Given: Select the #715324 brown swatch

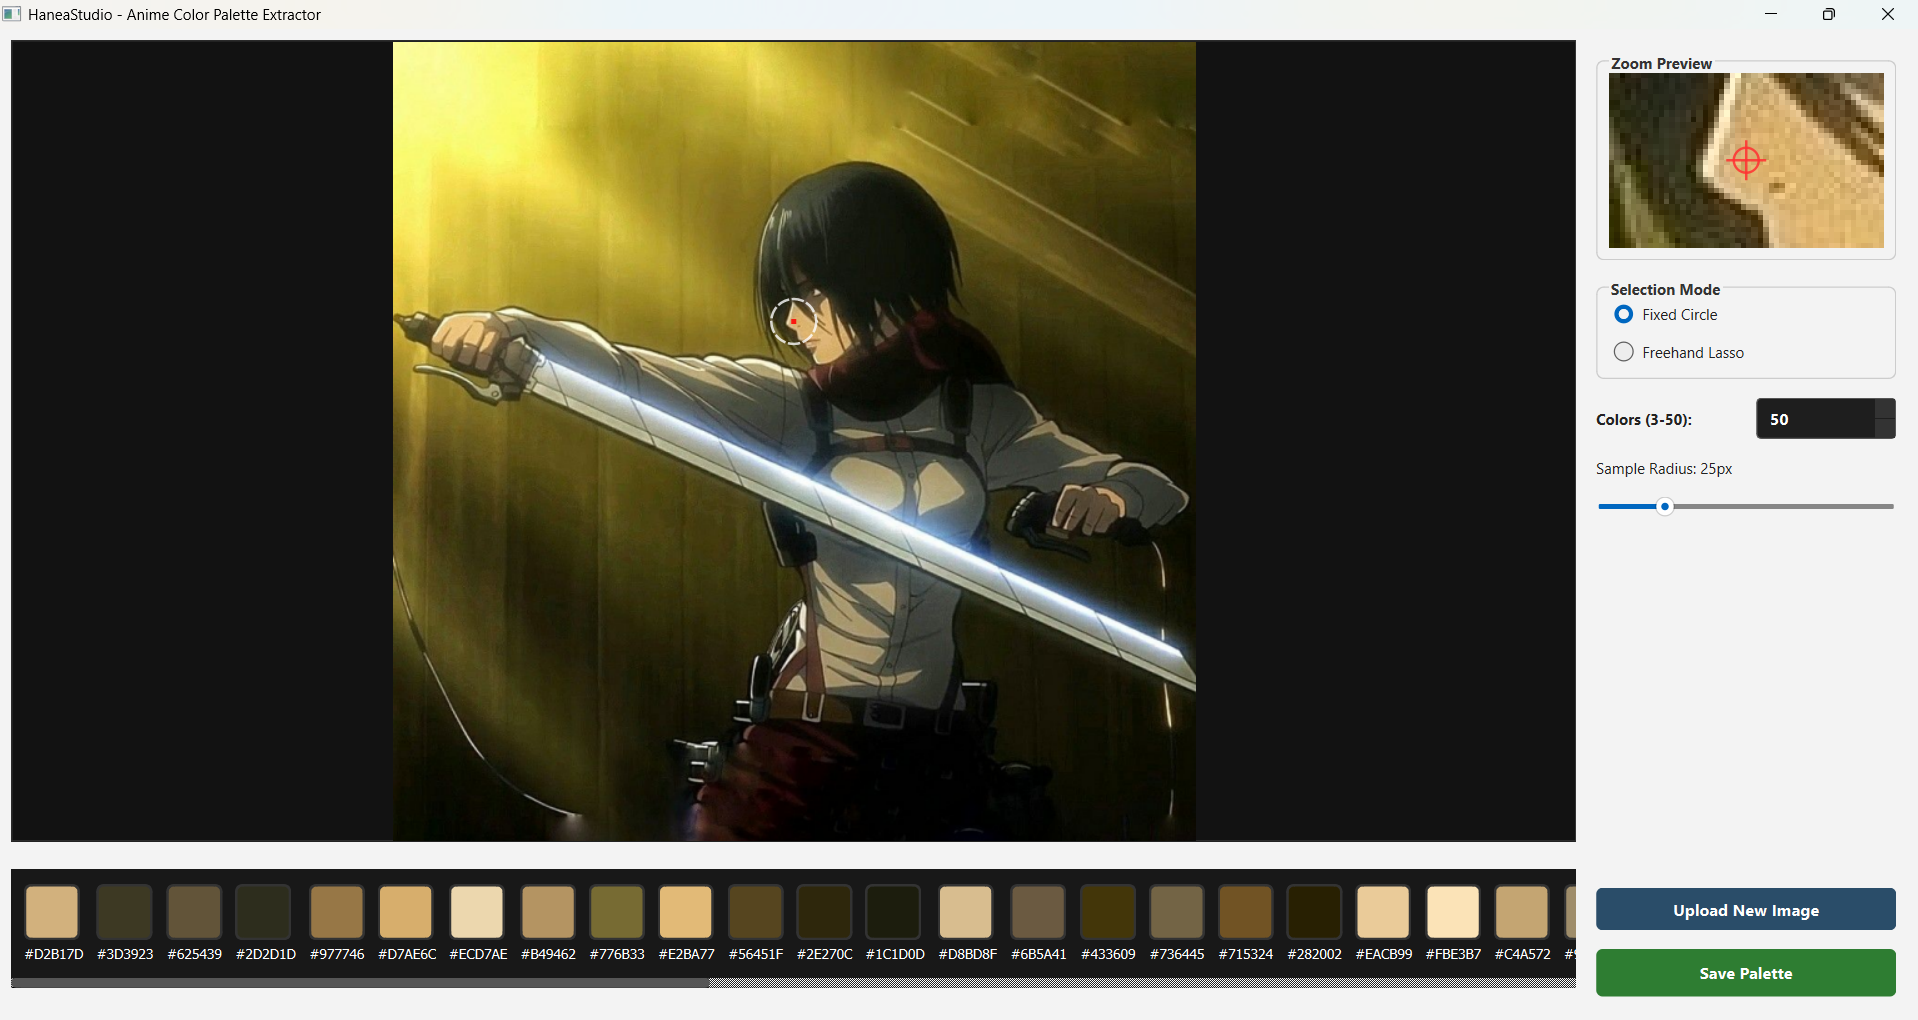Looking at the screenshot, I should (x=1246, y=911).
